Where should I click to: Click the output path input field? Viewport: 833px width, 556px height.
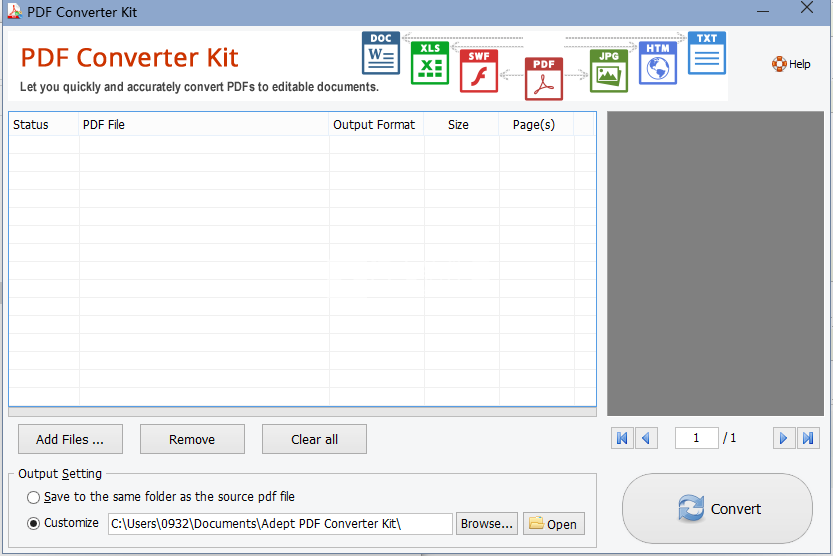click(280, 524)
